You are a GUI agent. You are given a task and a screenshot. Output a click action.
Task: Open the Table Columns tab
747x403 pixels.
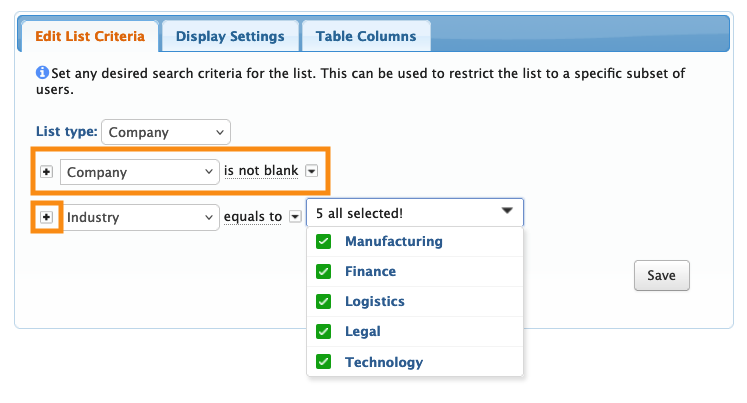tap(366, 37)
